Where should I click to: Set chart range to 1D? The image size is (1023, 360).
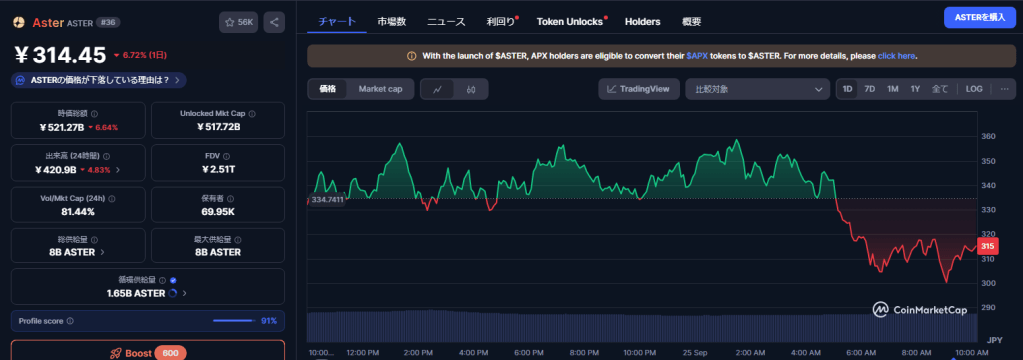coord(847,89)
